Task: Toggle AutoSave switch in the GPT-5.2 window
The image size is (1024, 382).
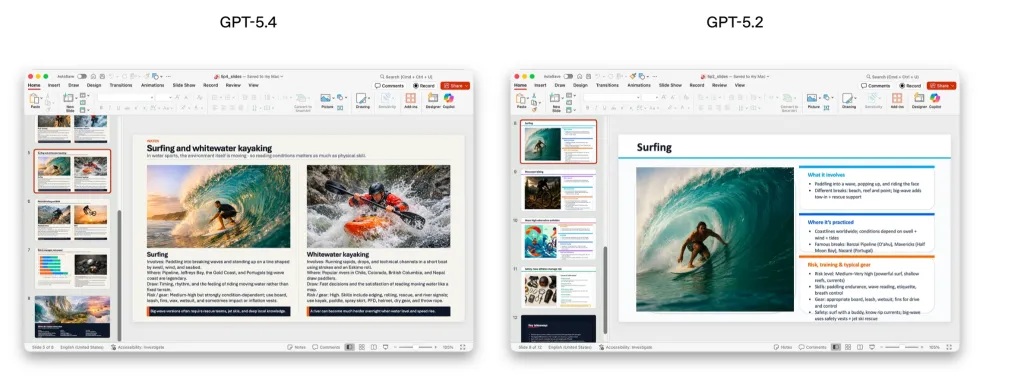Action: (568, 76)
